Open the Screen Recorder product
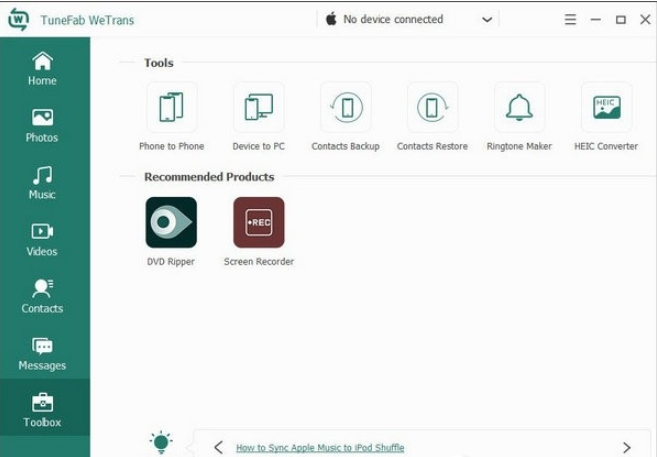Screen dimensions: 657x457 (x=258, y=222)
